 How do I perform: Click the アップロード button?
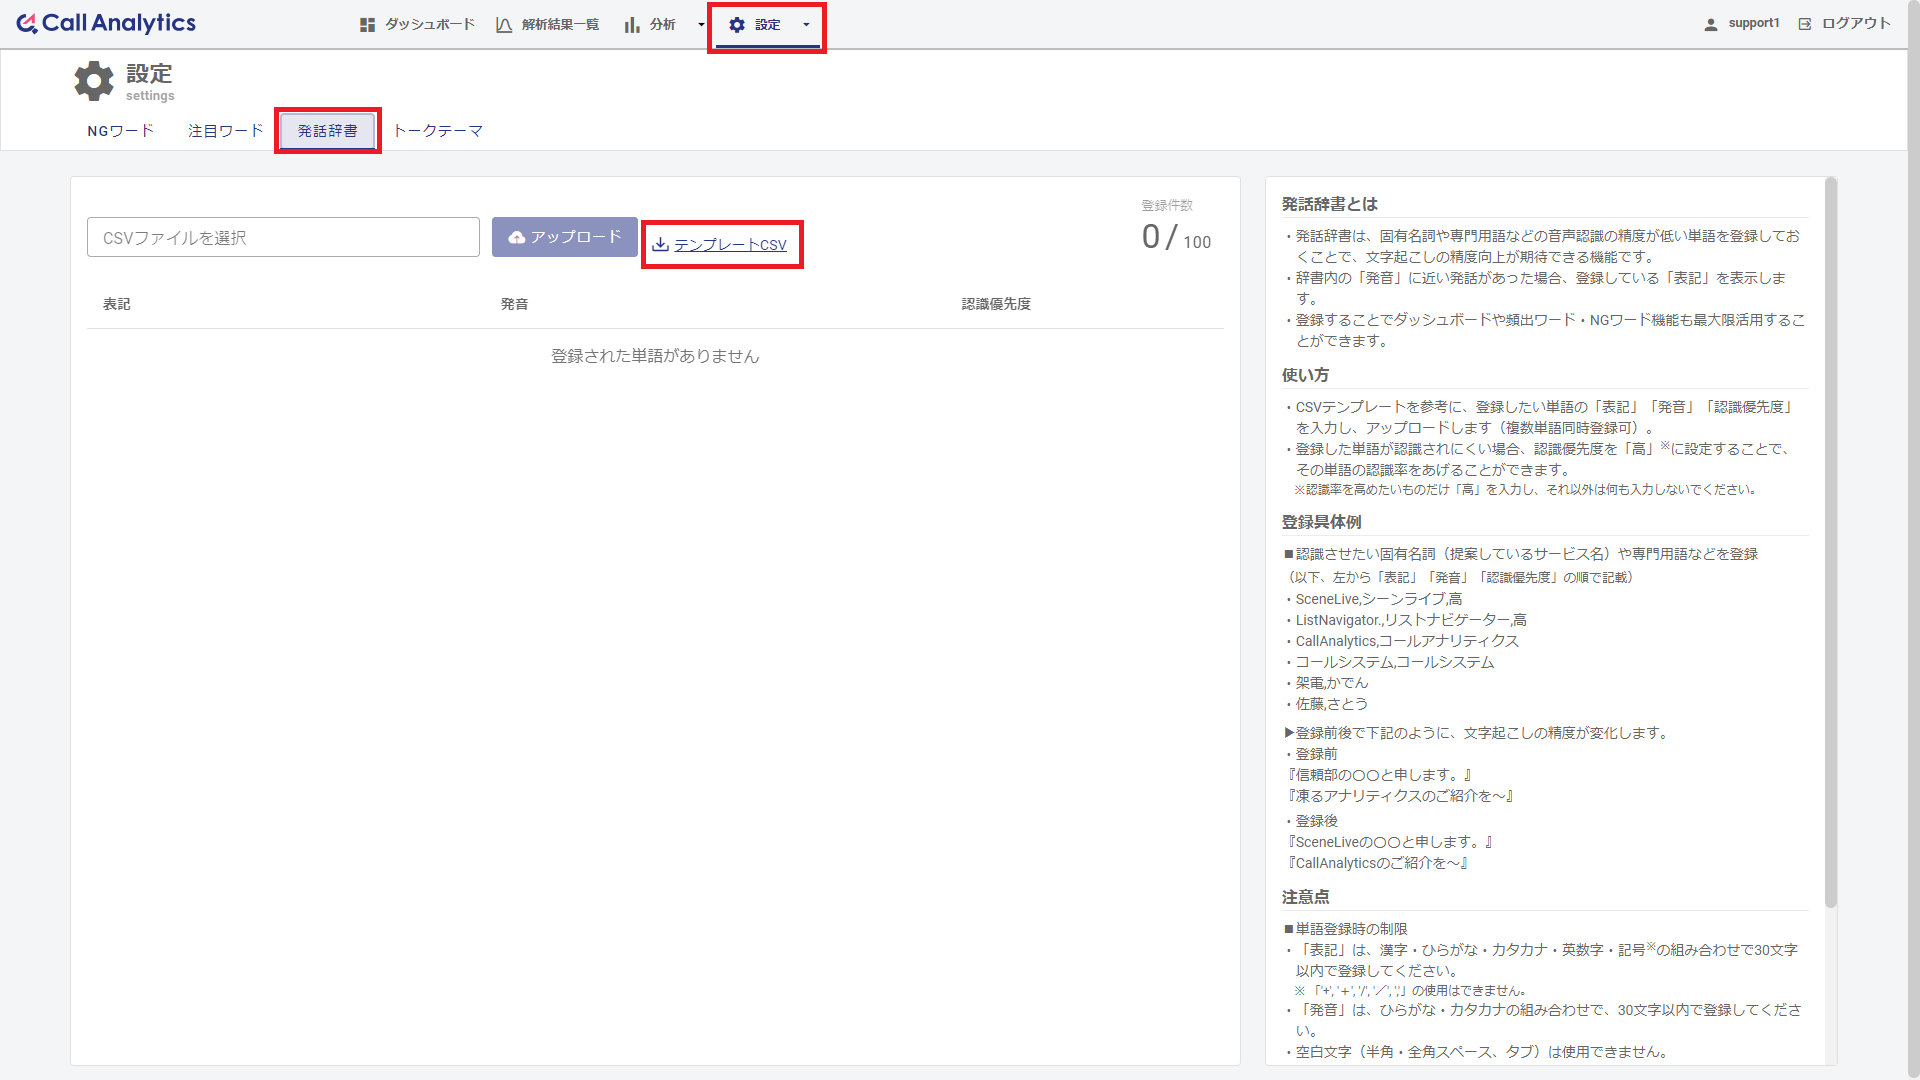565,237
